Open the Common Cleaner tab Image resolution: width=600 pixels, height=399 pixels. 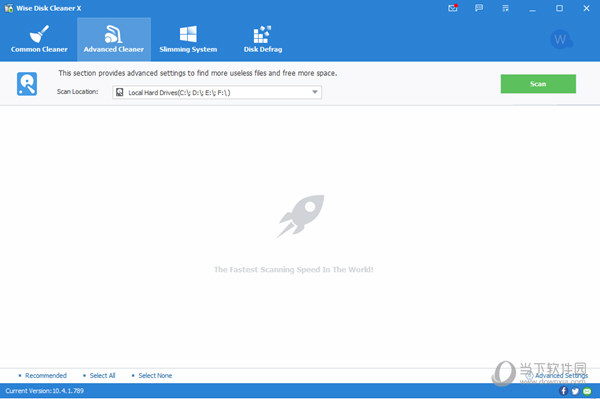click(39, 39)
